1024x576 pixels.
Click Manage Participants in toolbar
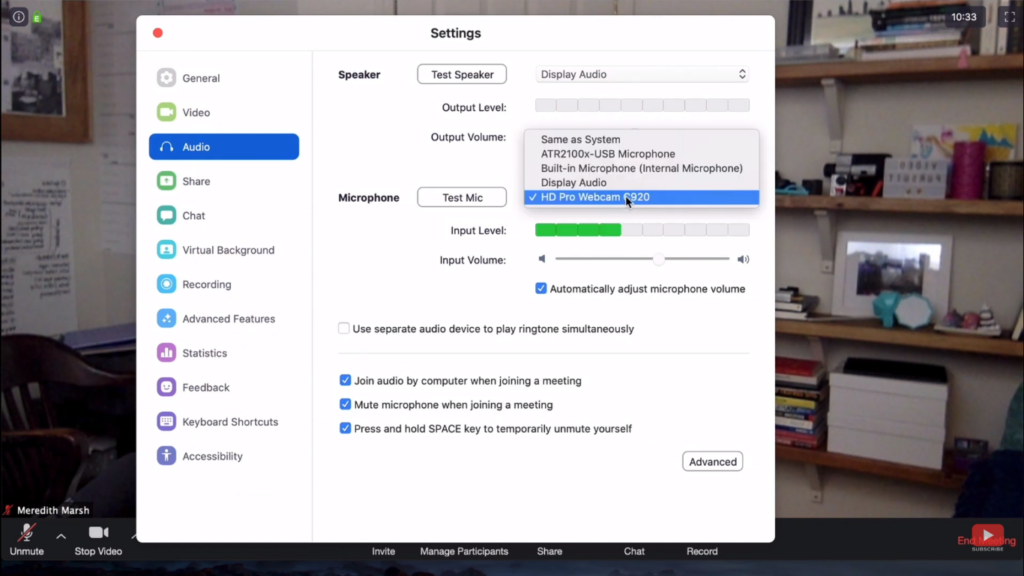464,551
